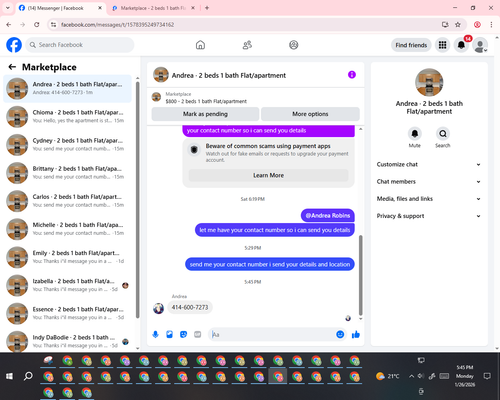Open Emily conversation in the list

tap(67, 257)
